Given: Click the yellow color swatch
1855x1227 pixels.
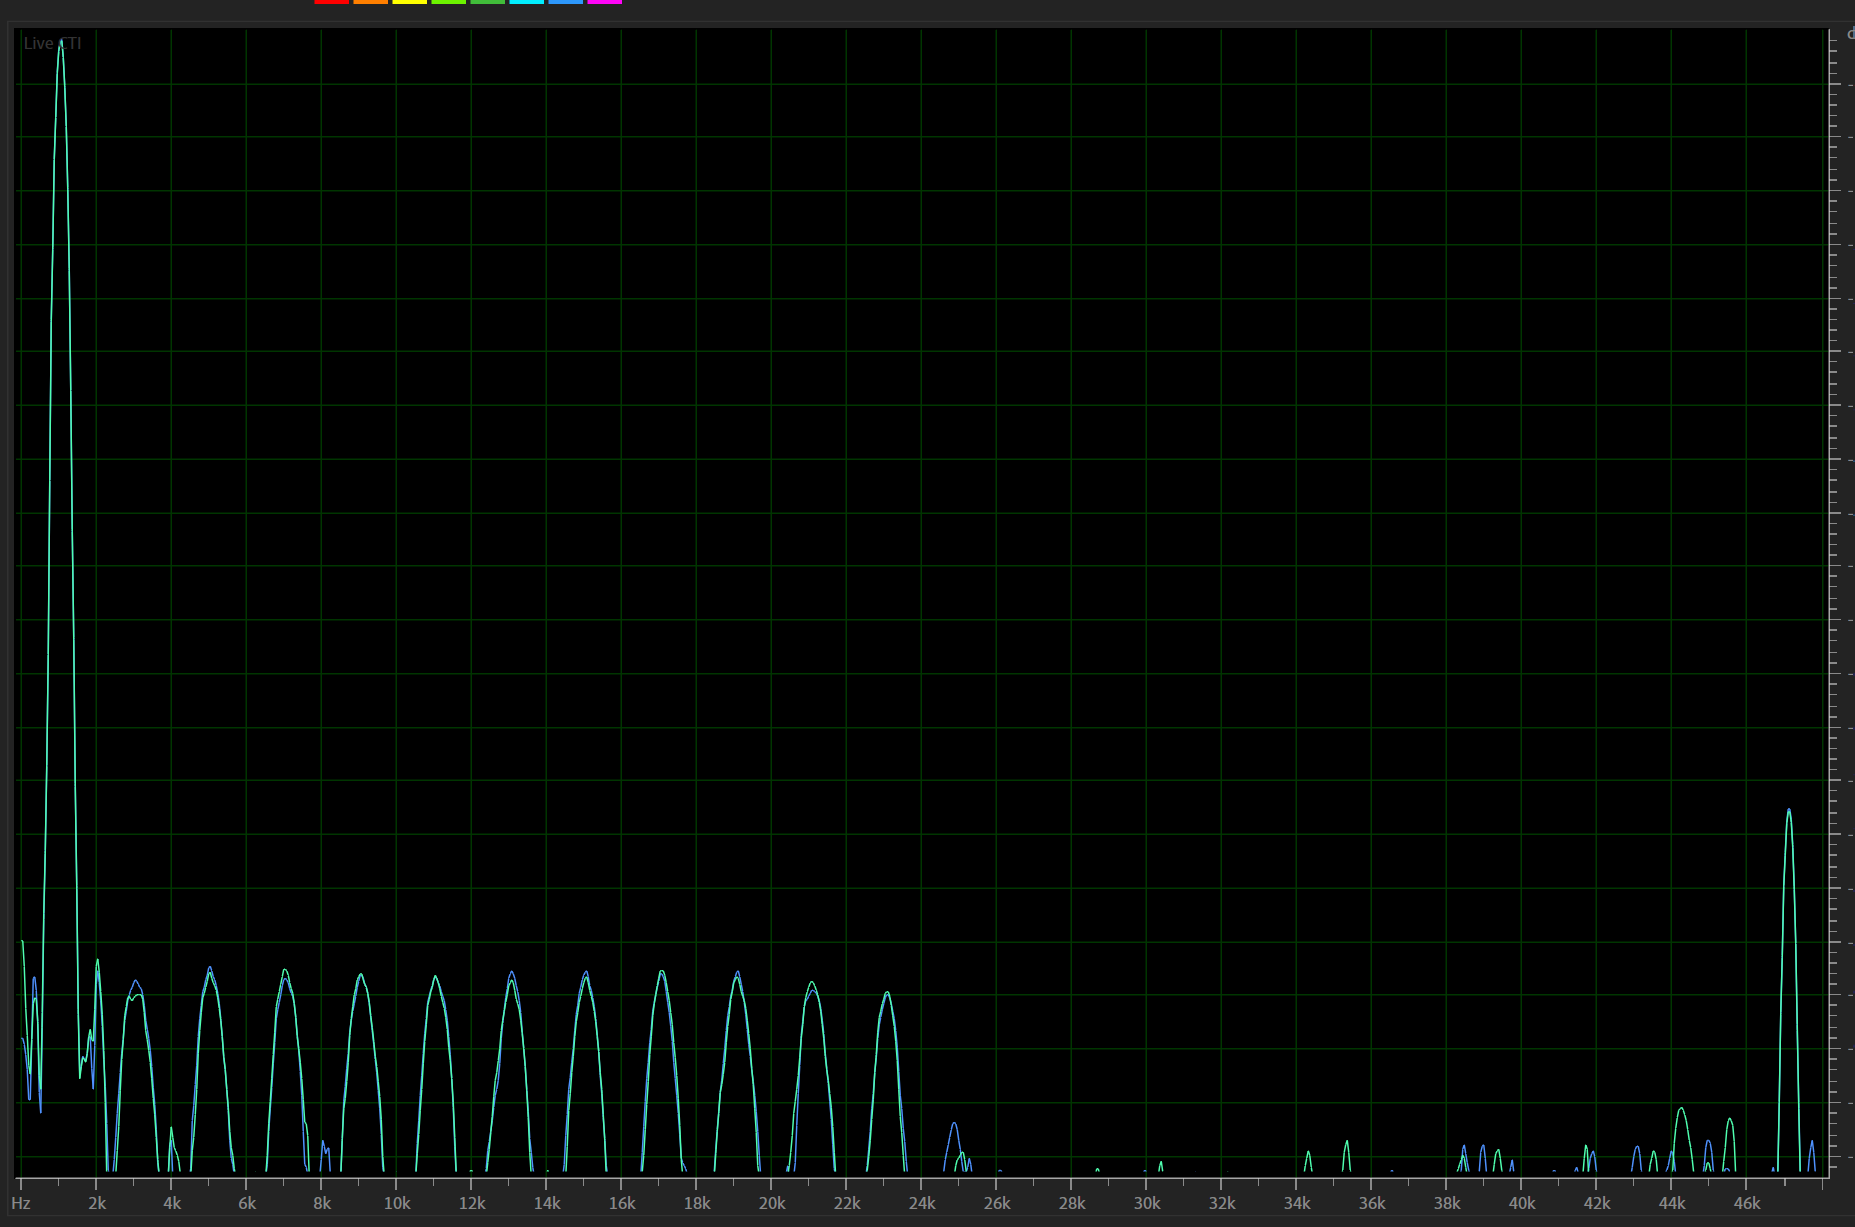Looking at the screenshot, I should (410, 2).
